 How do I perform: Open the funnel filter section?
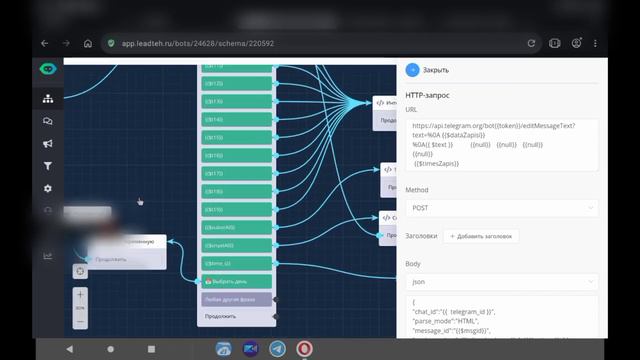click(x=48, y=166)
